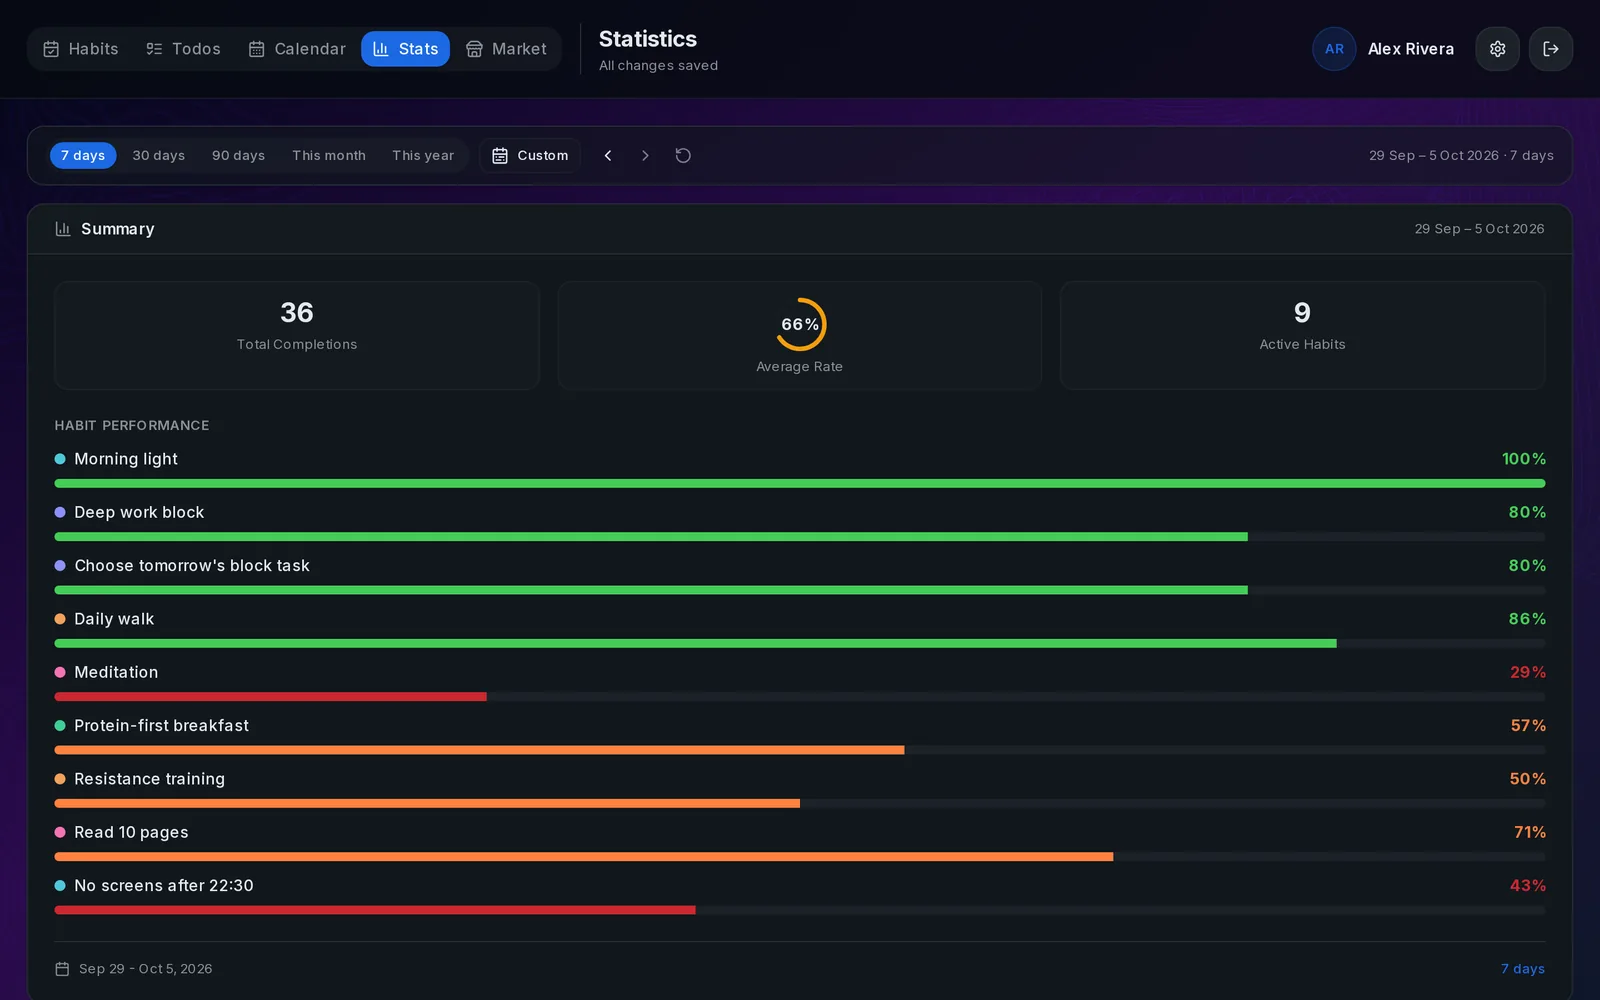
Task: Click the calendar icon beside Sep 29 - Oct 5
Action: (x=62, y=969)
